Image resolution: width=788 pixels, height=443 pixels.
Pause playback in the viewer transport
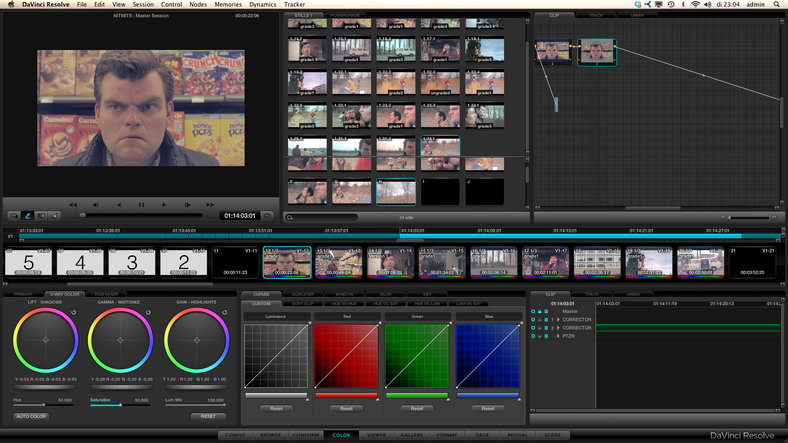[141, 205]
